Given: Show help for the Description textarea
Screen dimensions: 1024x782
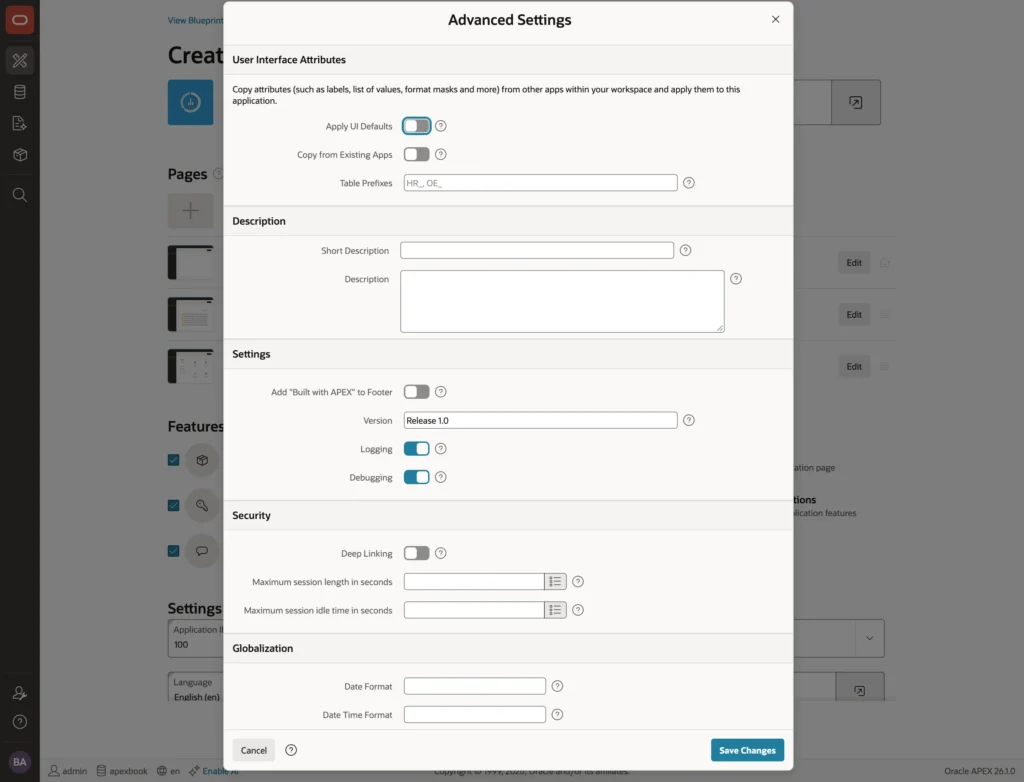Looking at the screenshot, I should pyautogui.click(x=736, y=279).
